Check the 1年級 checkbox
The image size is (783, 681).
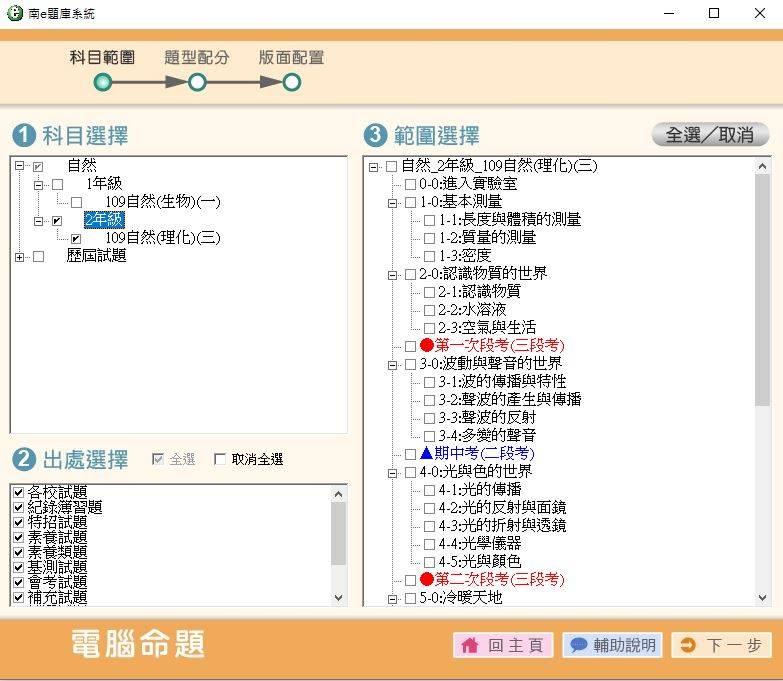[57, 185]
